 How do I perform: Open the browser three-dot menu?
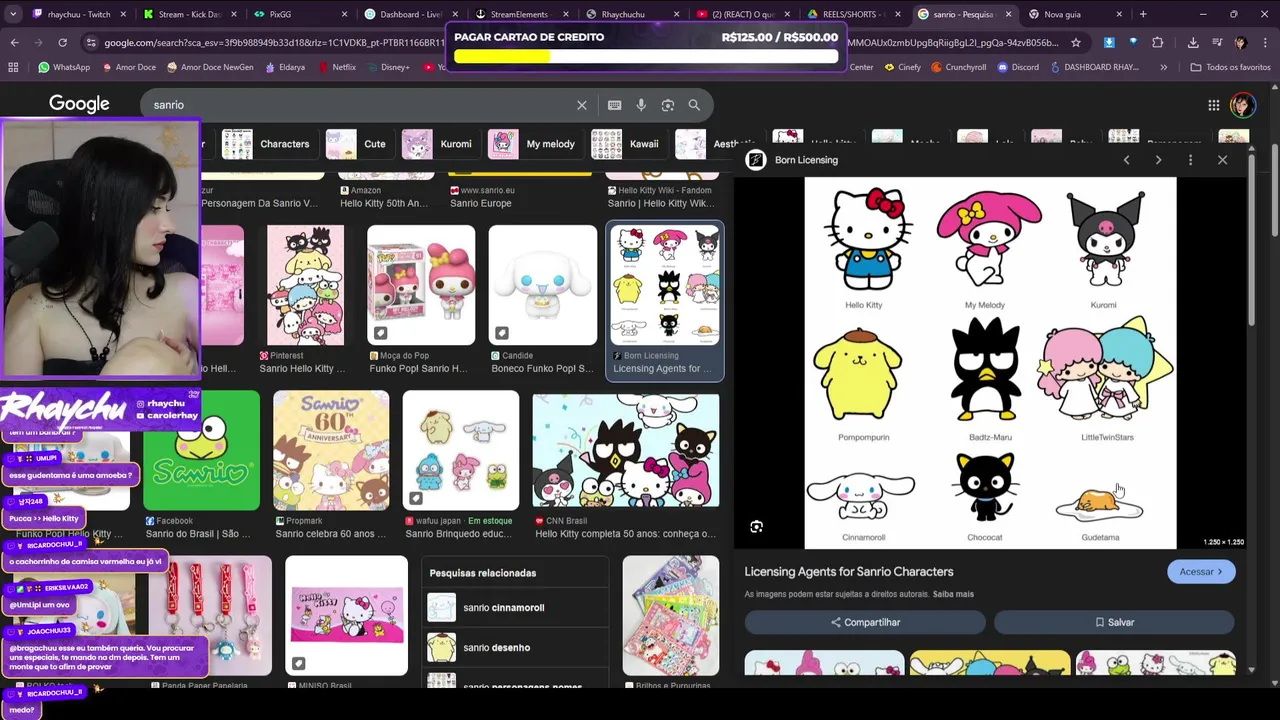coord(1264,43)
